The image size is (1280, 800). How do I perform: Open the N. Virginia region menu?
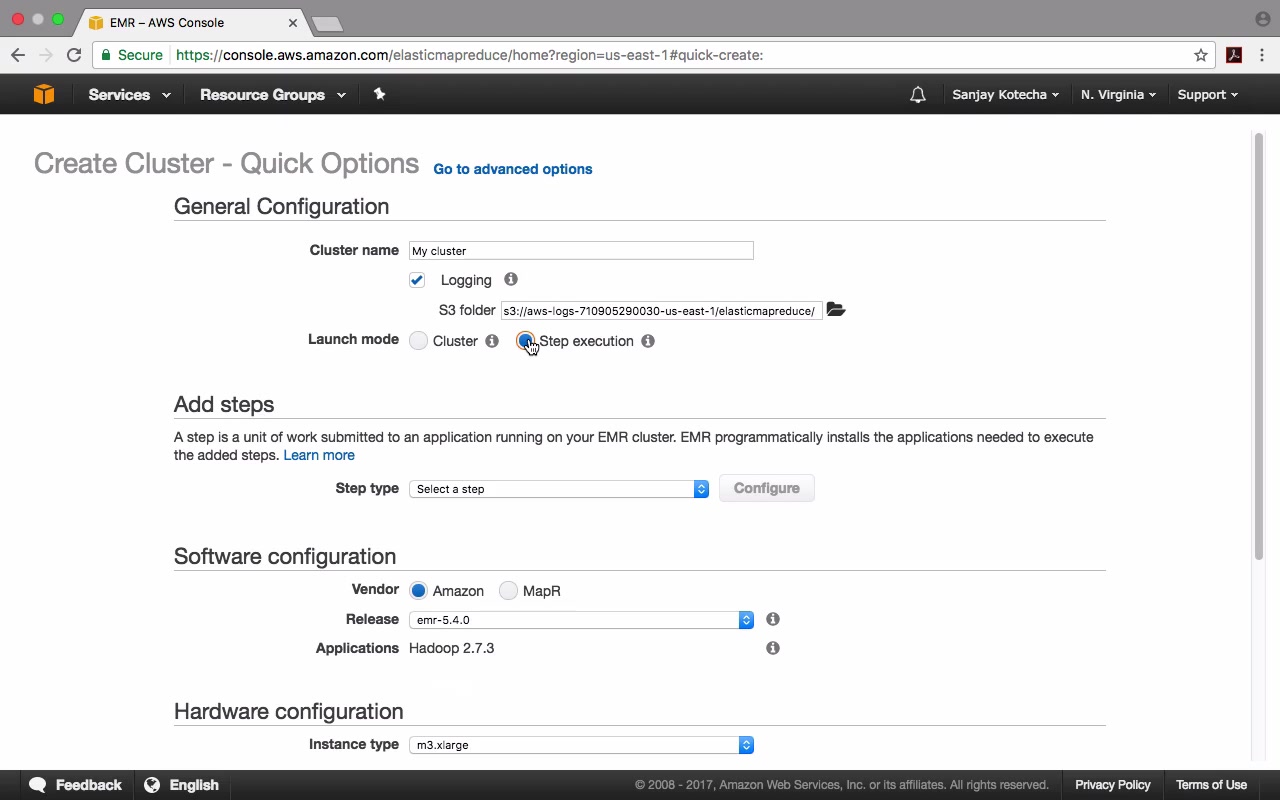tap(1119, 95)
